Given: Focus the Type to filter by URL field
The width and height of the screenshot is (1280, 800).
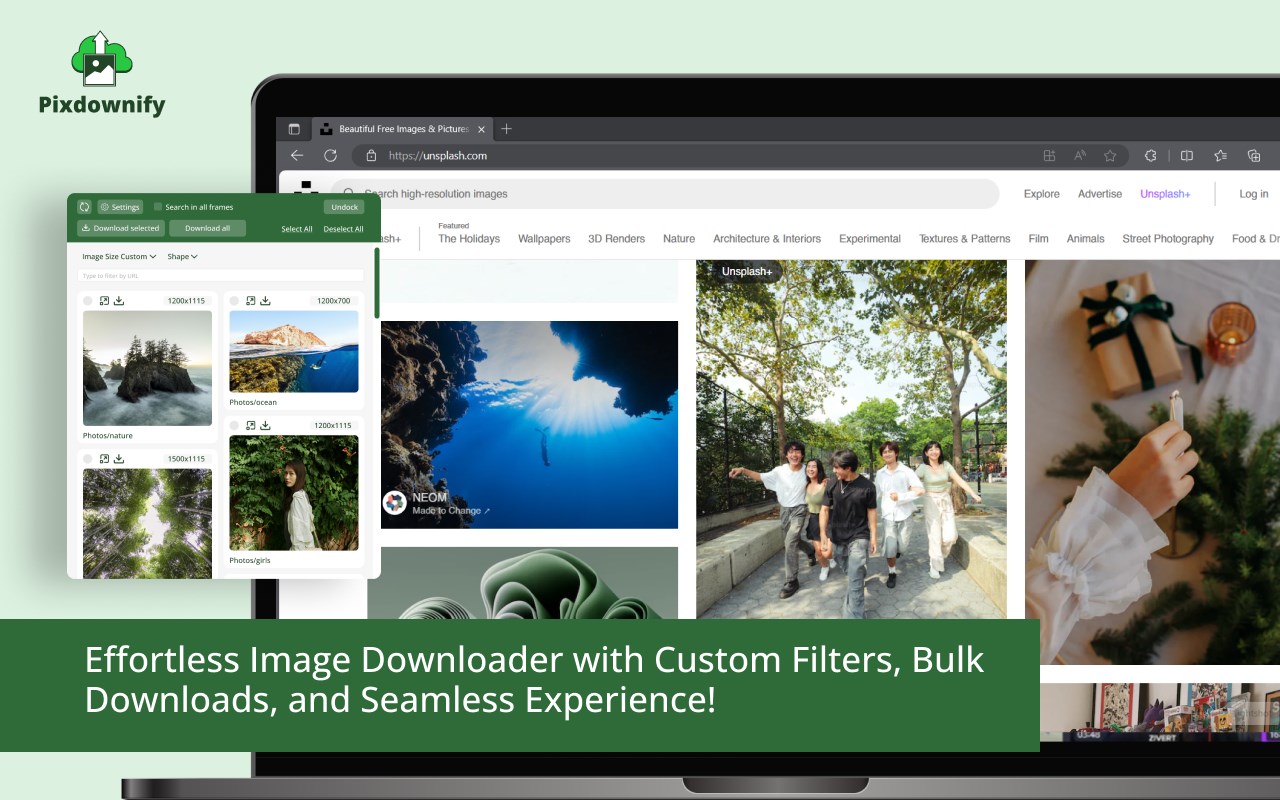Looking at the screenshot, I should (x=221, y=275).
